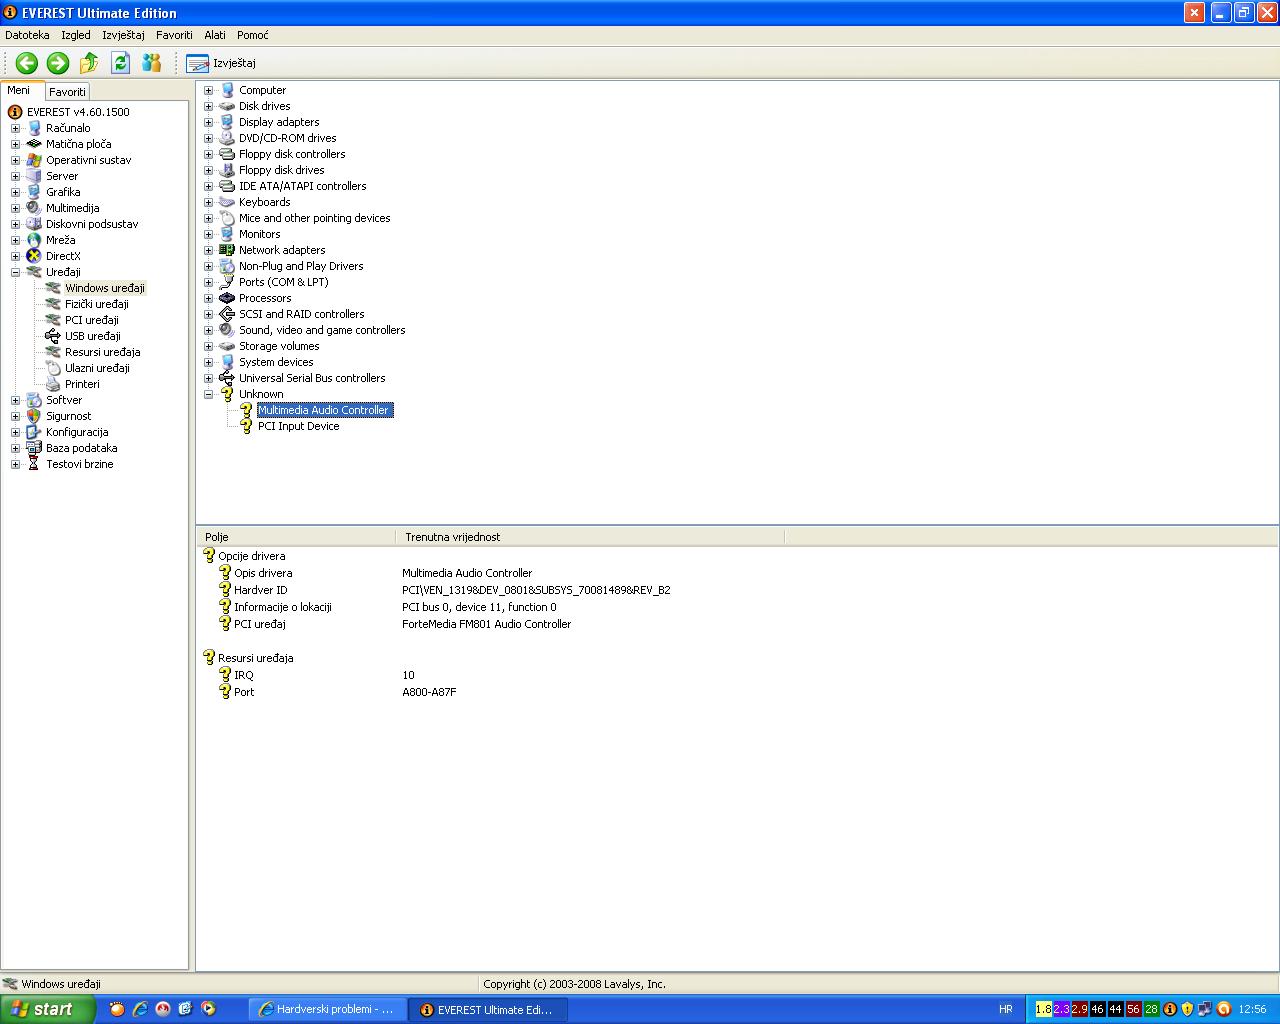Expand the Network adapters device group
Viewport: 1280px width, 1024px height.
209,250
